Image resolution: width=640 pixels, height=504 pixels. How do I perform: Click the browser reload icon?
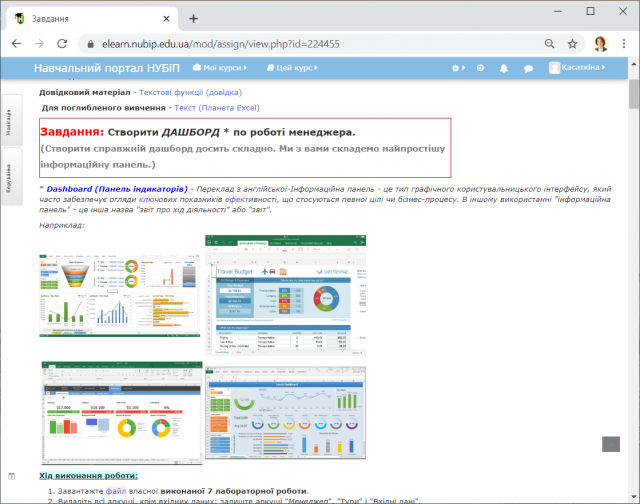(x=62, y=44)
